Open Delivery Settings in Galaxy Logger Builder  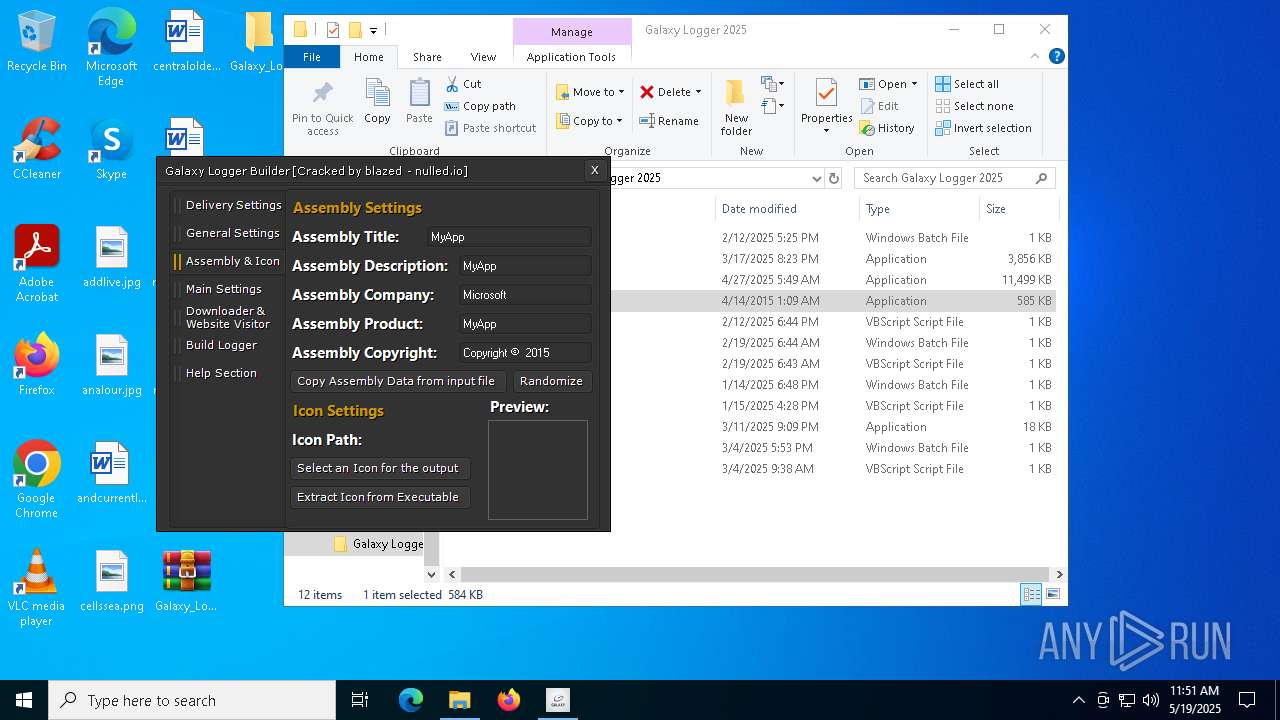[233, 205]
